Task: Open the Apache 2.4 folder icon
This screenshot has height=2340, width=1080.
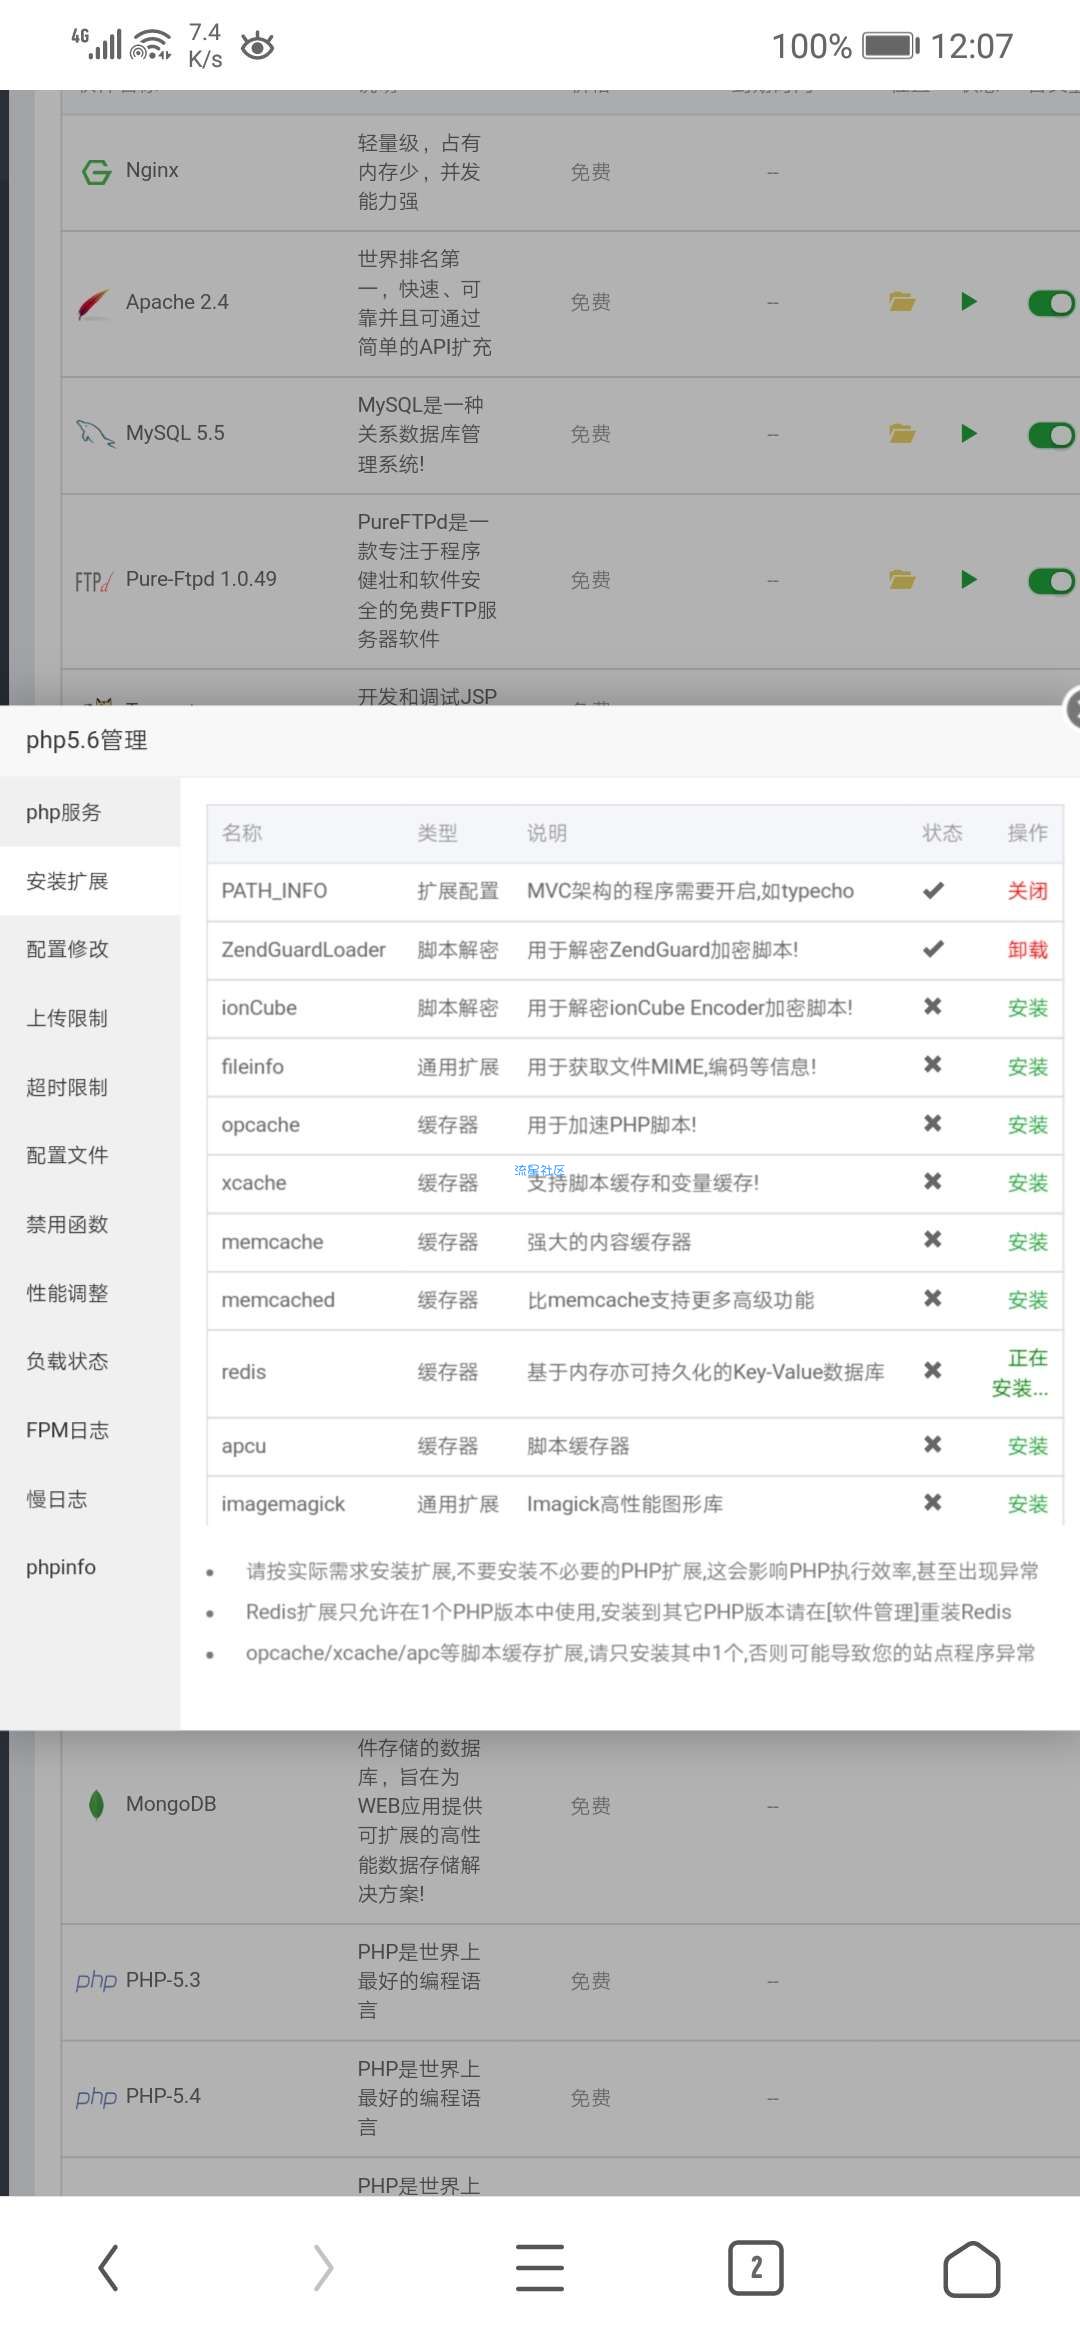Action: click(902, 301)
